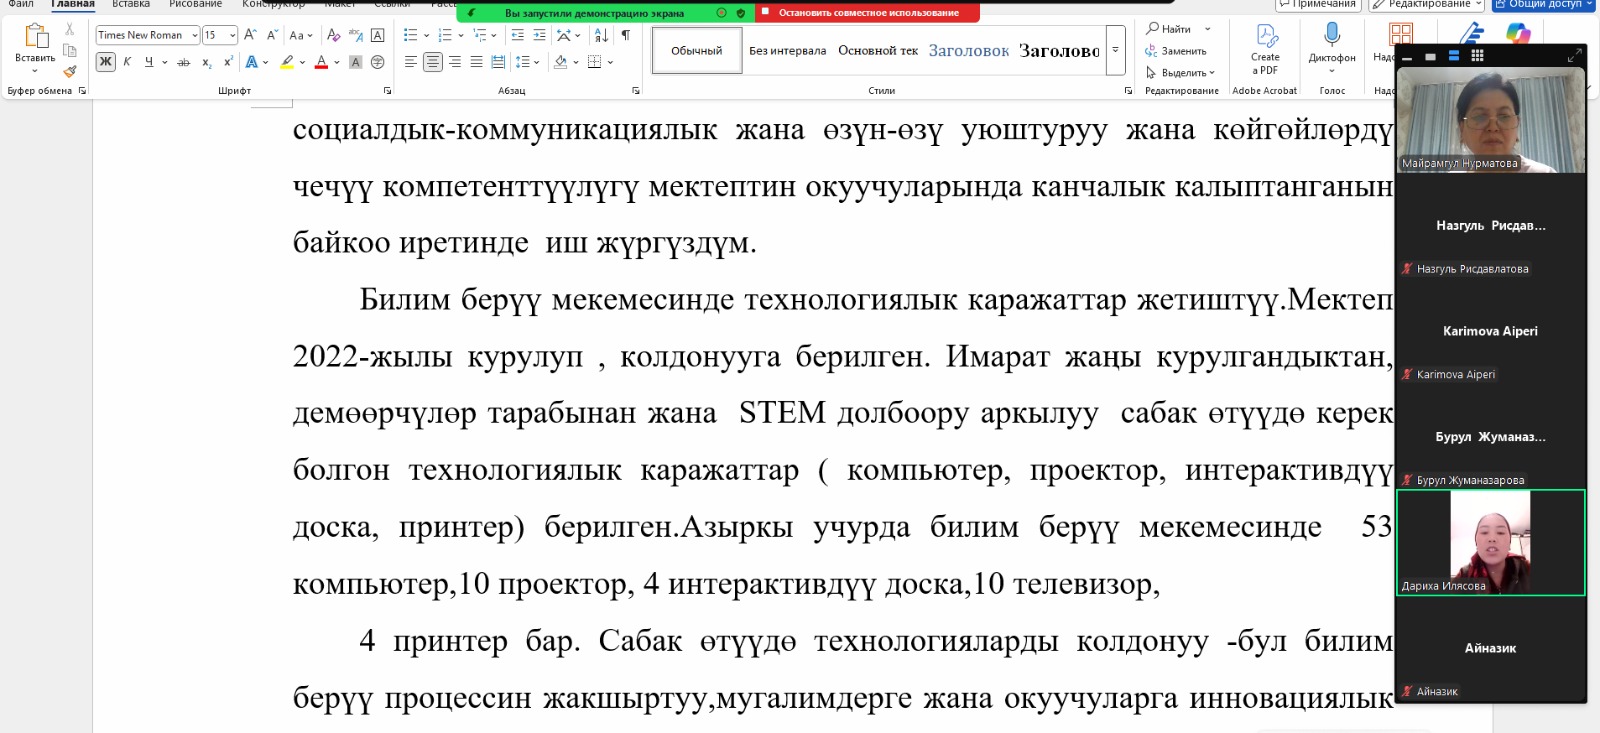Click the Increase Indent icon
The width and height of the screenshot is (1600, 733).
pyautogui.click(x=540, y=35)
